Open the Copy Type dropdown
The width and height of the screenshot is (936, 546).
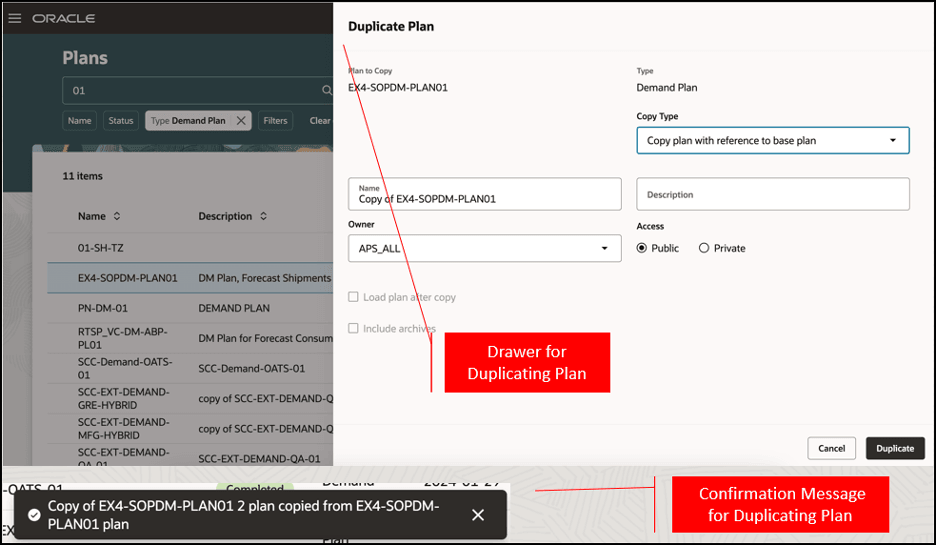point(772,140)
